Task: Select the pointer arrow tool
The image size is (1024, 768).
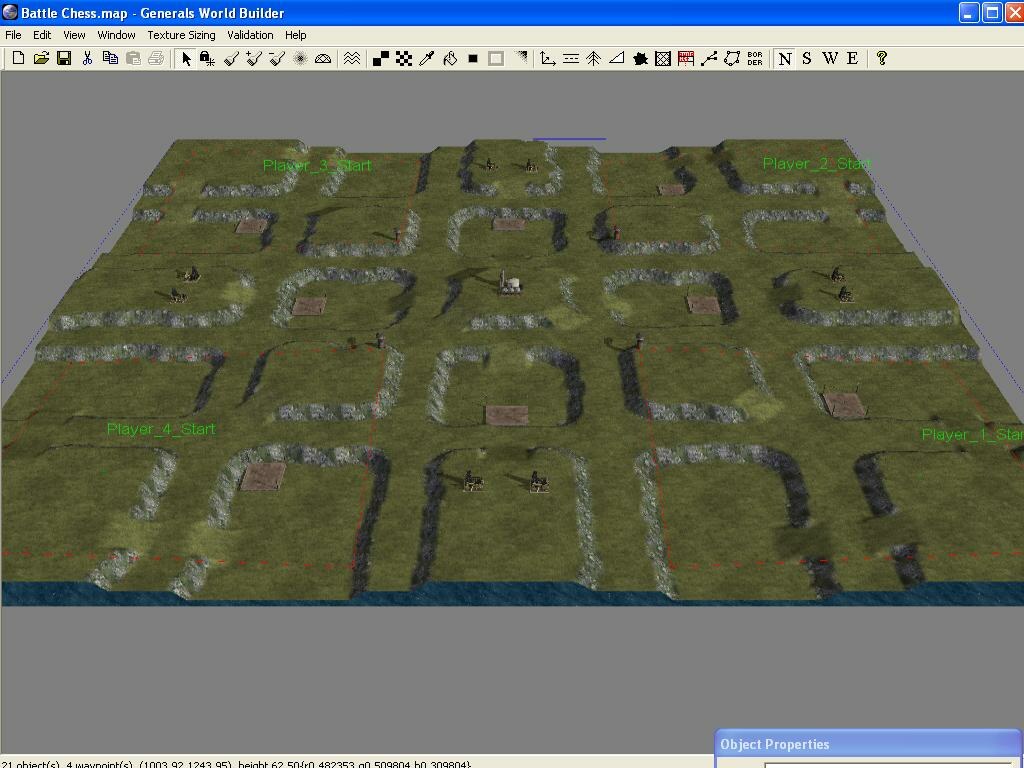Action: point(187,59)
